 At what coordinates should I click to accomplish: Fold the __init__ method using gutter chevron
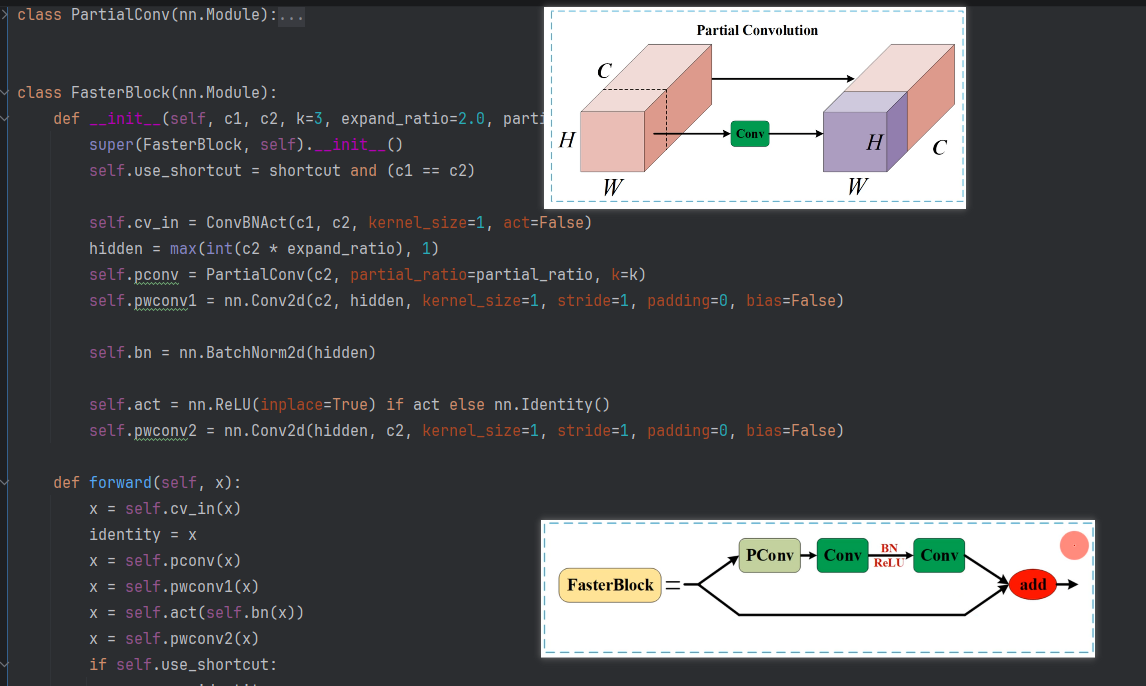pyautogui.click(x=4, y=119)
